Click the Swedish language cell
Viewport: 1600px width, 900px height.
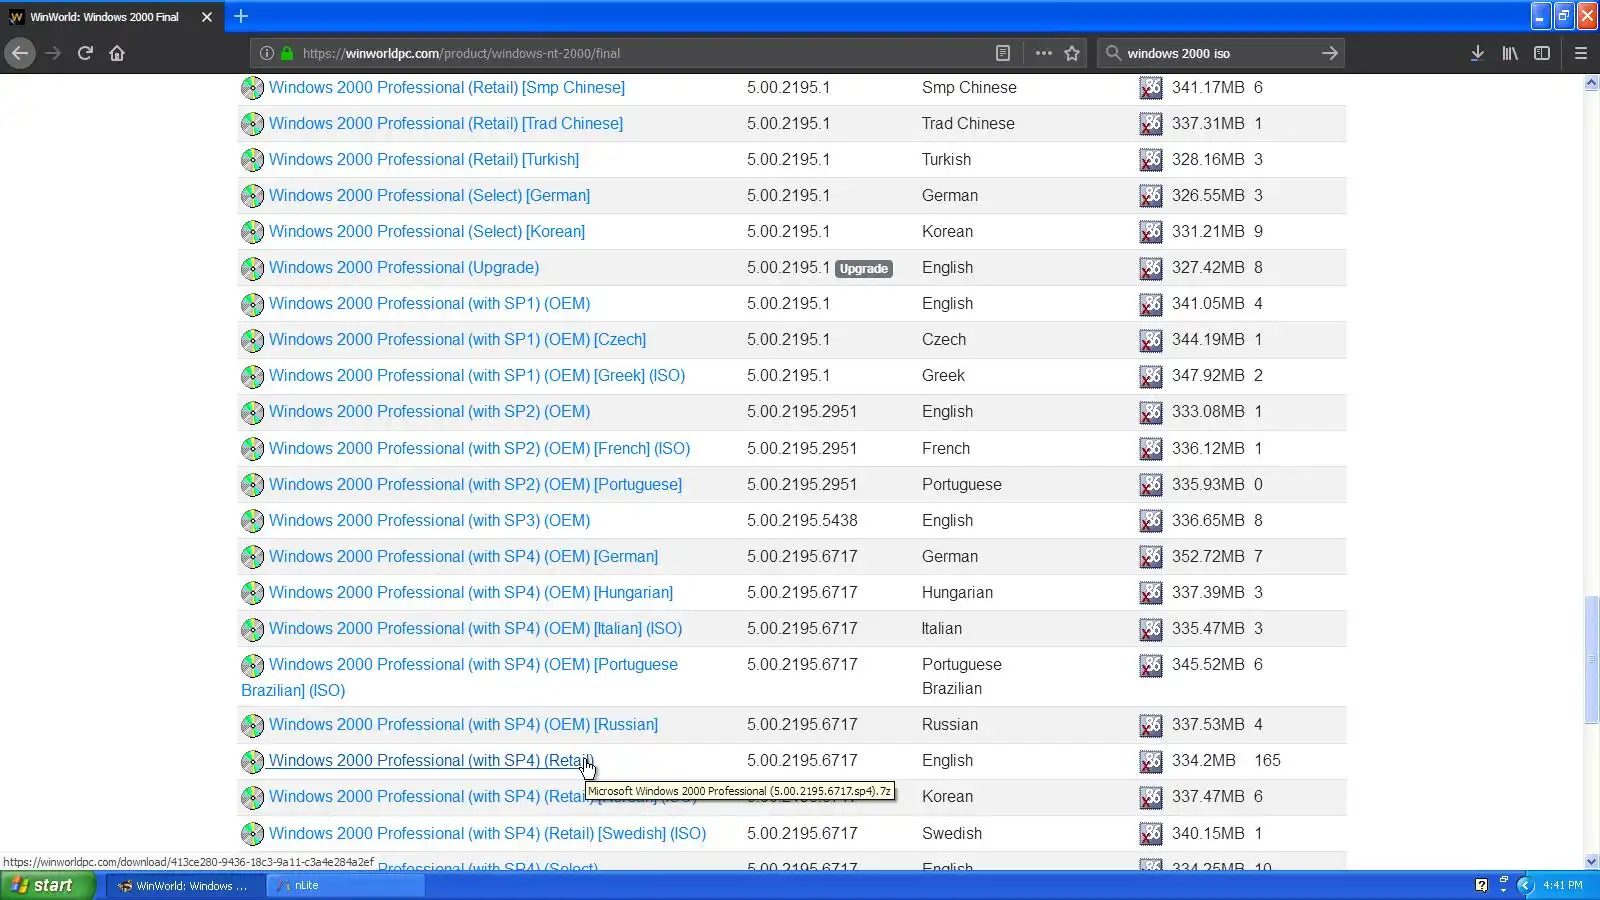[952, 833]
